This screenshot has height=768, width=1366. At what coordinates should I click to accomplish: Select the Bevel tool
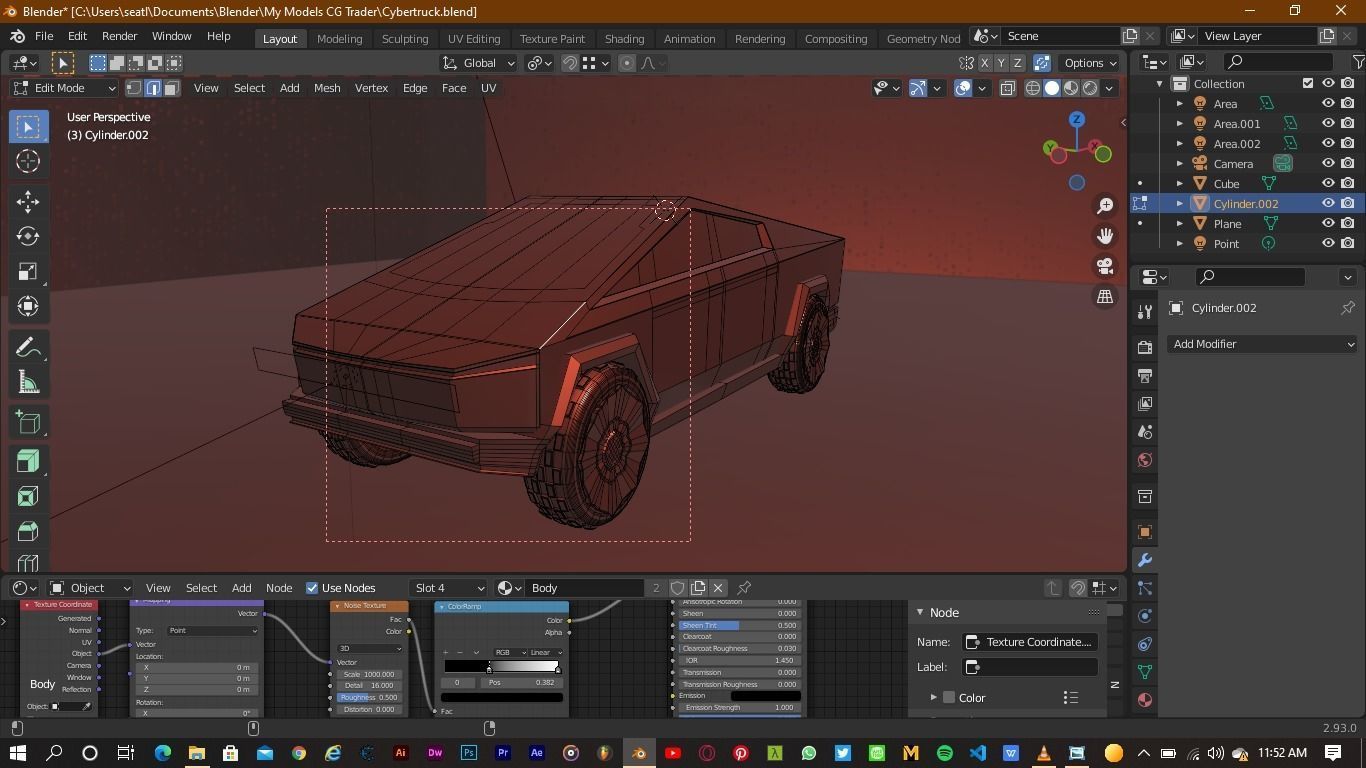(28, 531)
